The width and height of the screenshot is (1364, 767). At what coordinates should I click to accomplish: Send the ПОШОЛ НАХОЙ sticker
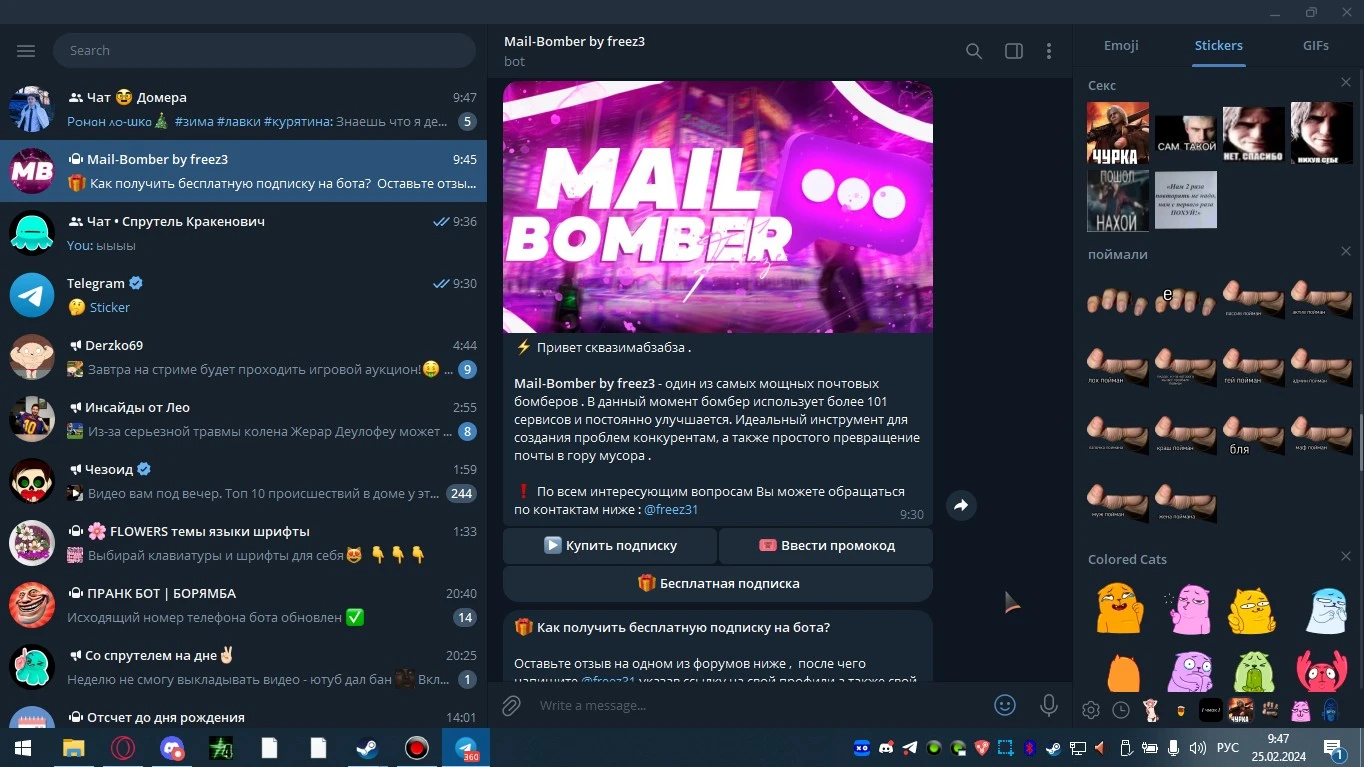(x=1118, y=201)
